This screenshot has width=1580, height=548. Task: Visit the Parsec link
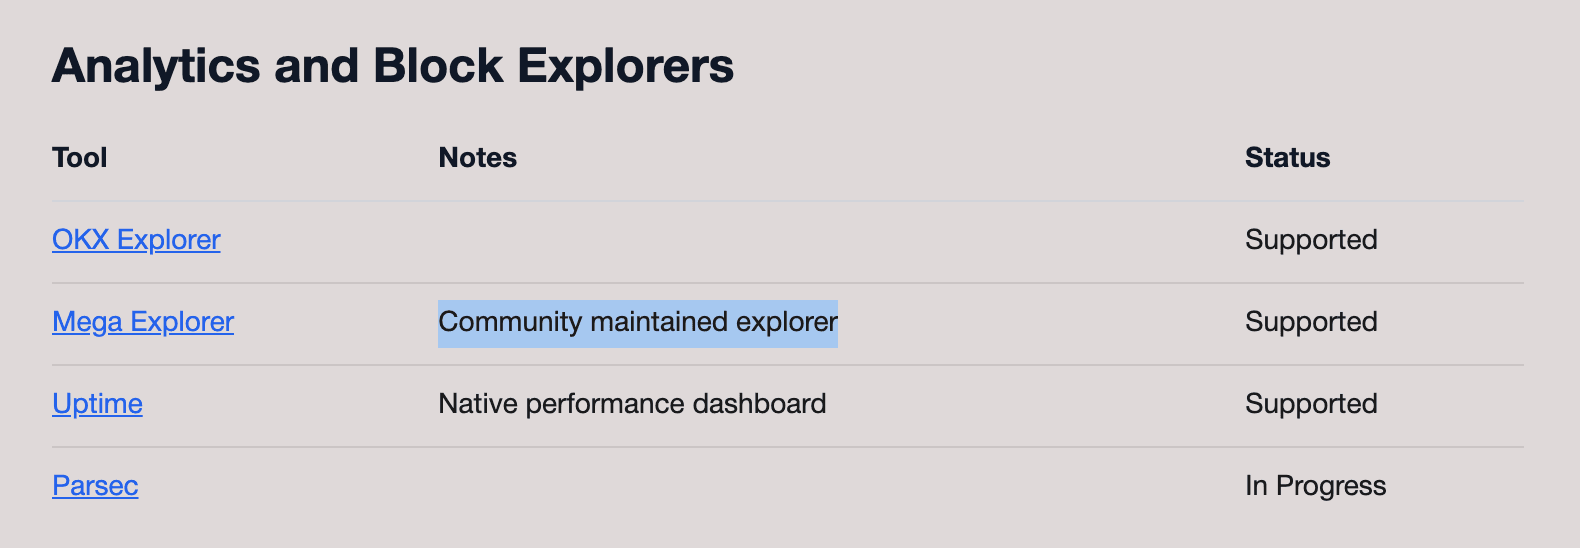[95, 486]
